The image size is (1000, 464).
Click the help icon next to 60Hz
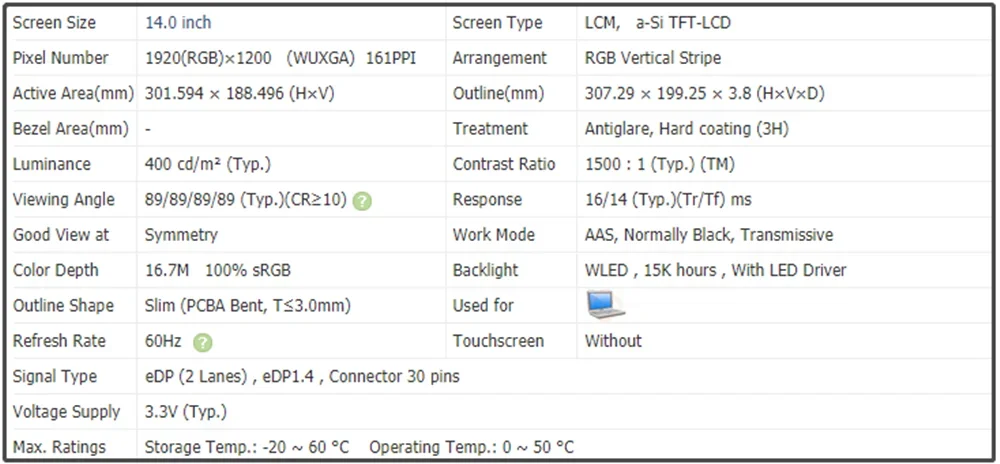(203, 342)
